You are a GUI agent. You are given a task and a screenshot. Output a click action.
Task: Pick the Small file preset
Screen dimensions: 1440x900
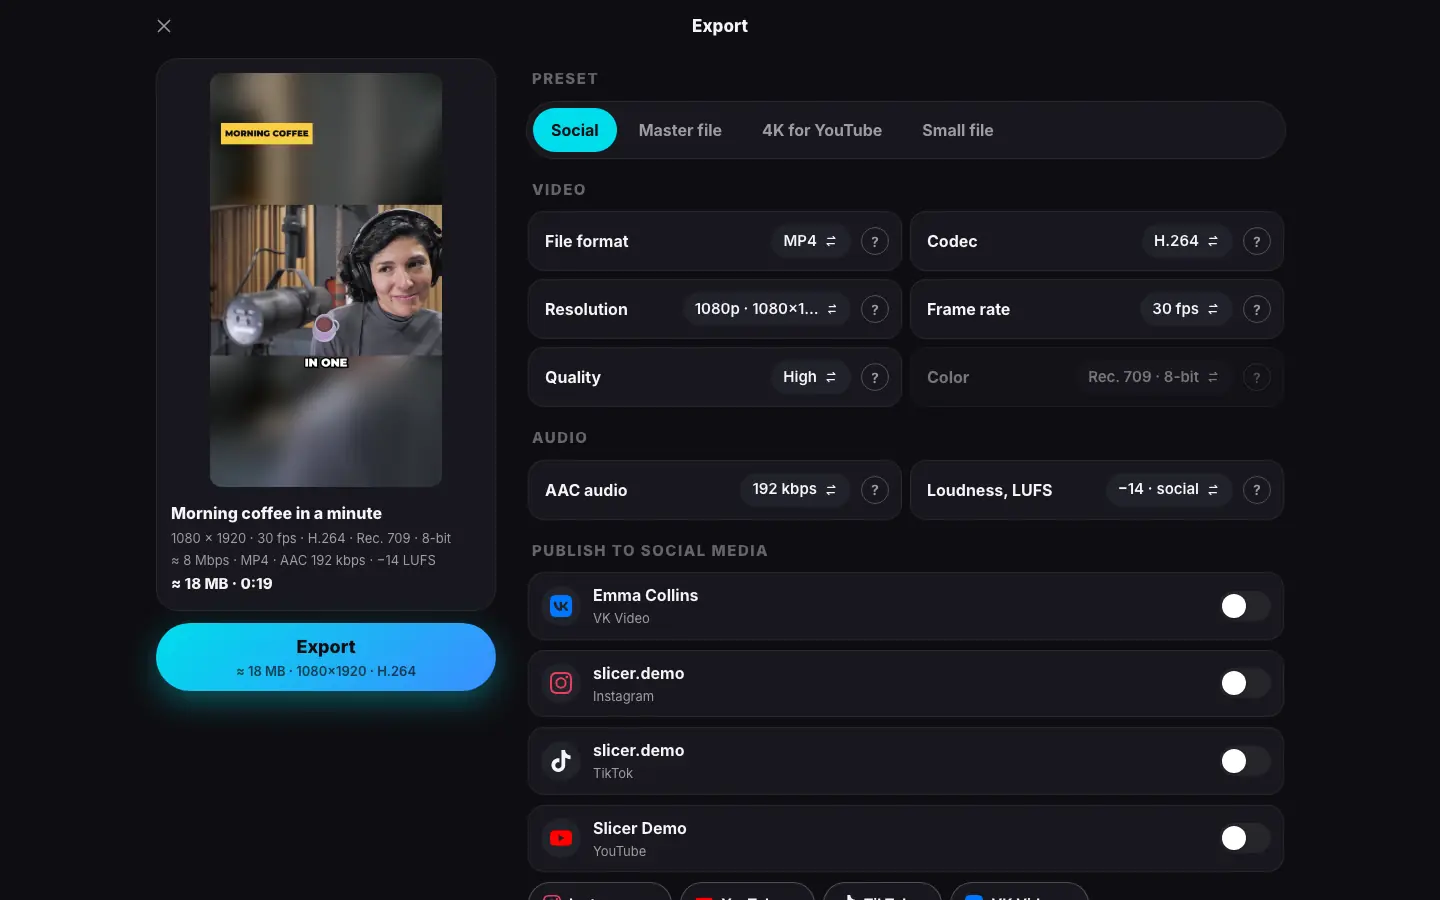point(958,130)
